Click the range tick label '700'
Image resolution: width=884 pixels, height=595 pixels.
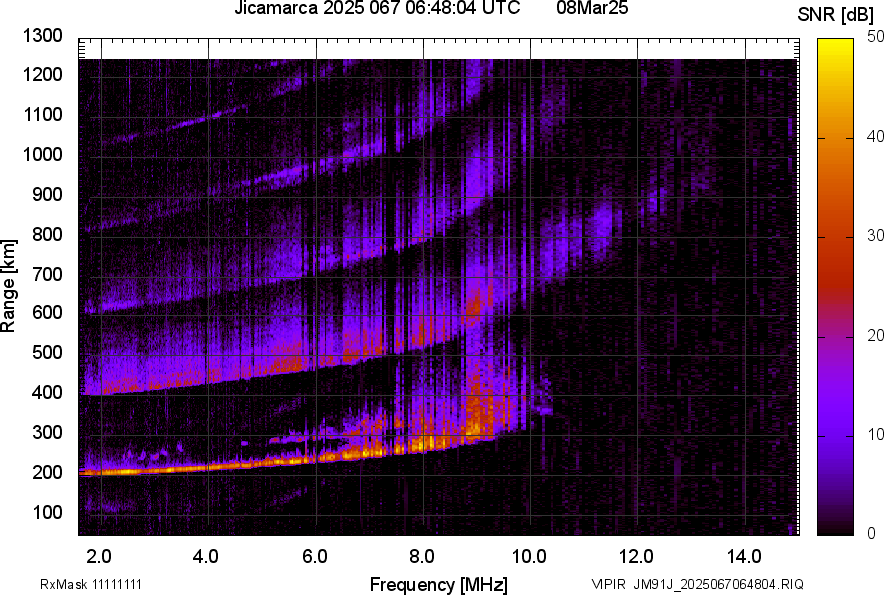(47, 274)
